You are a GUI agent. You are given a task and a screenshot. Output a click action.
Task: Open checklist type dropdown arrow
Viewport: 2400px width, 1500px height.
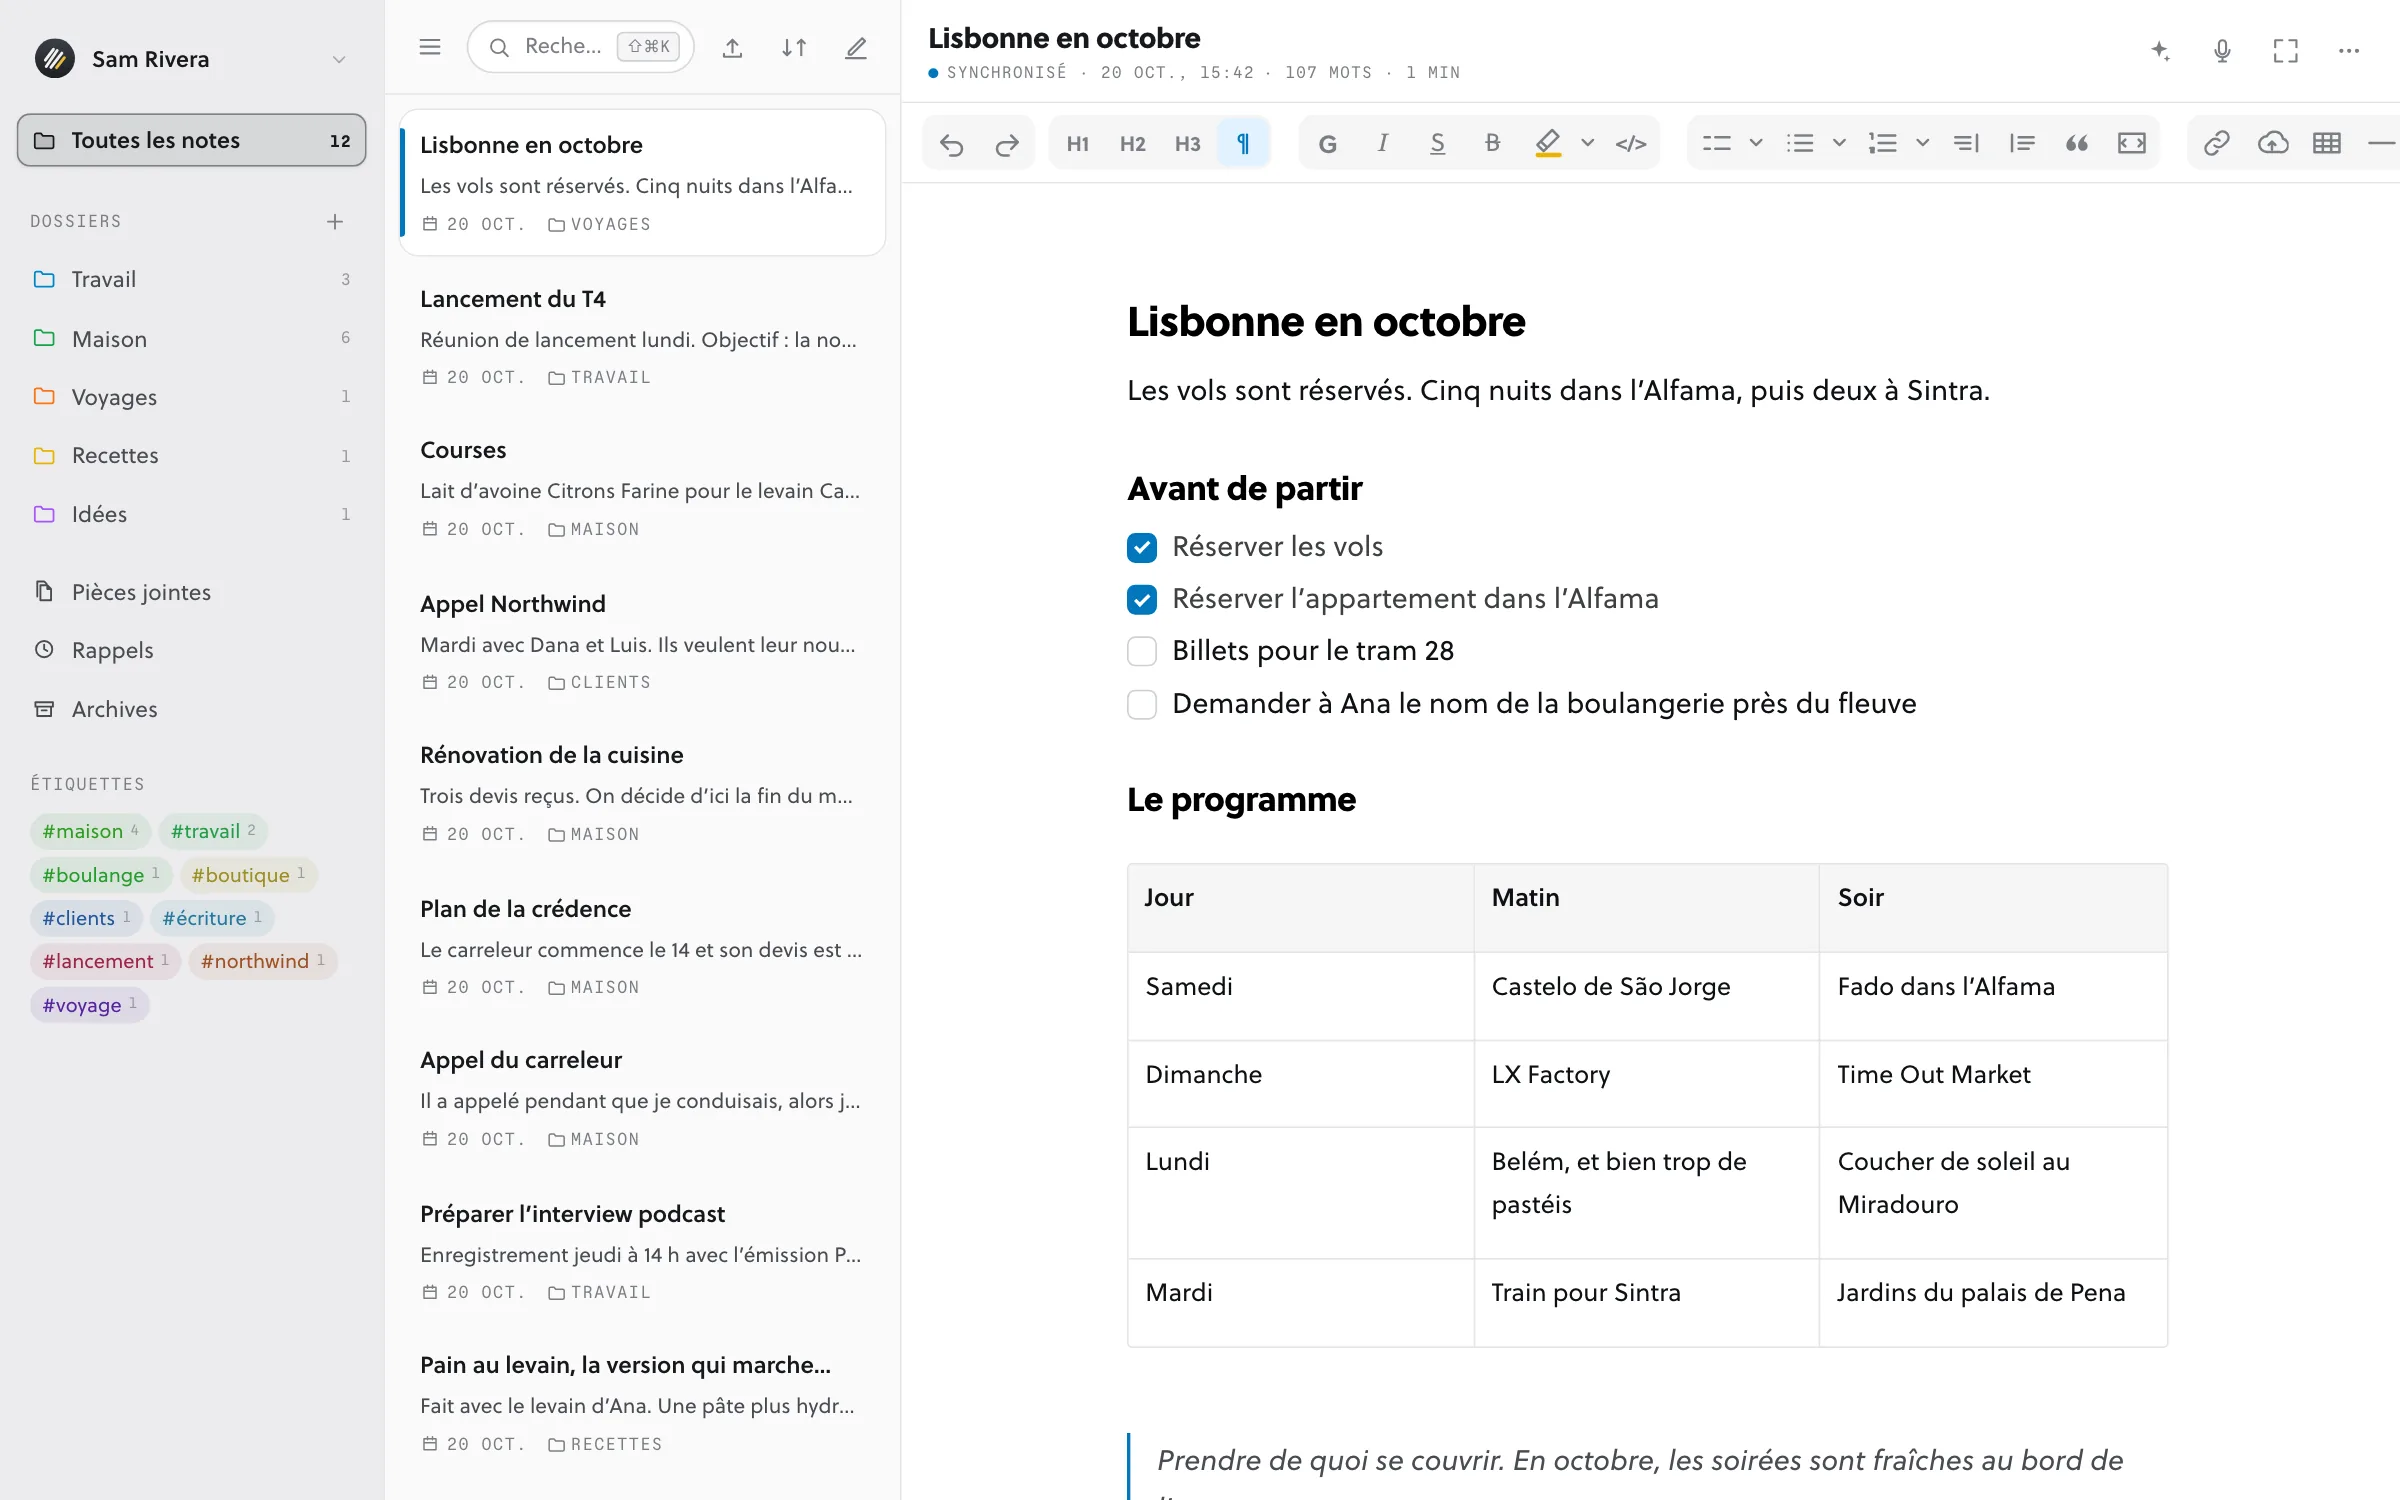click(1755, 144)
